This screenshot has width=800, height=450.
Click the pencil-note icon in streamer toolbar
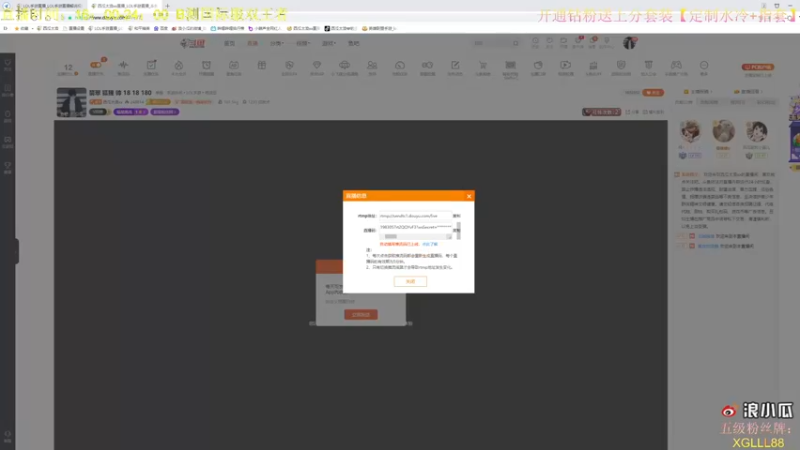point(455,67)
